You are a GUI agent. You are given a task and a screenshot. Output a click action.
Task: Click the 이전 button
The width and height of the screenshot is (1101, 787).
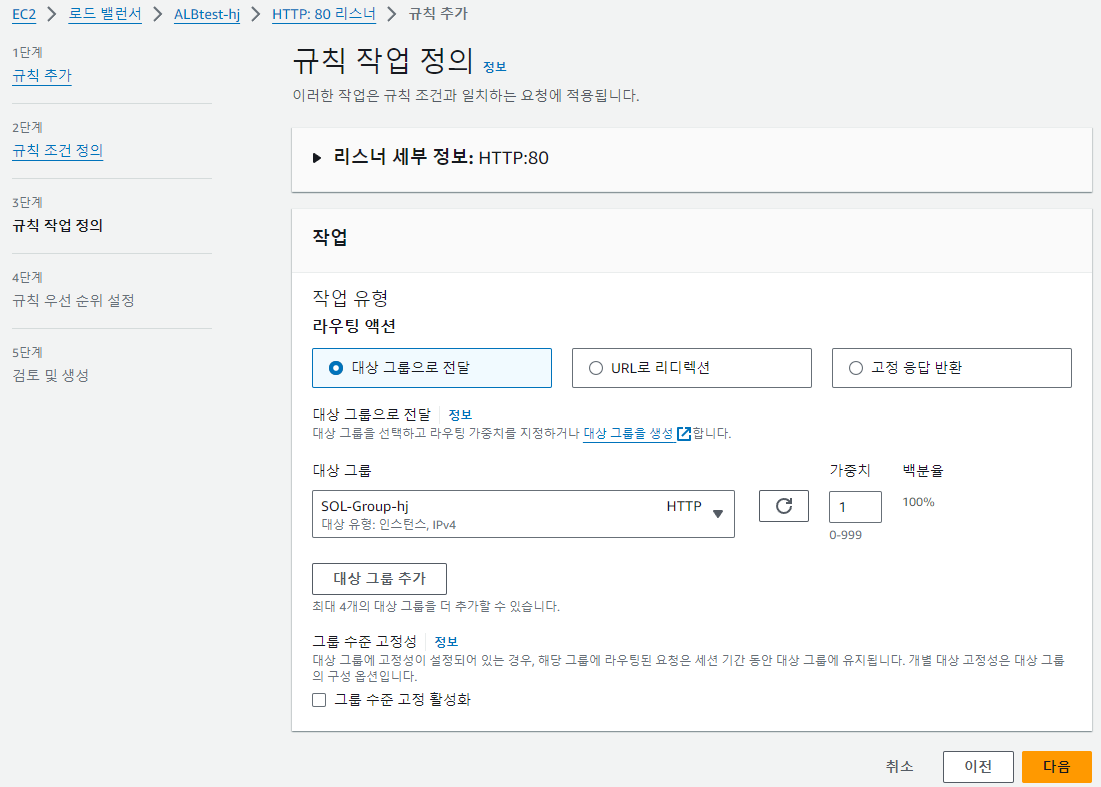click(x=978, y=767)
